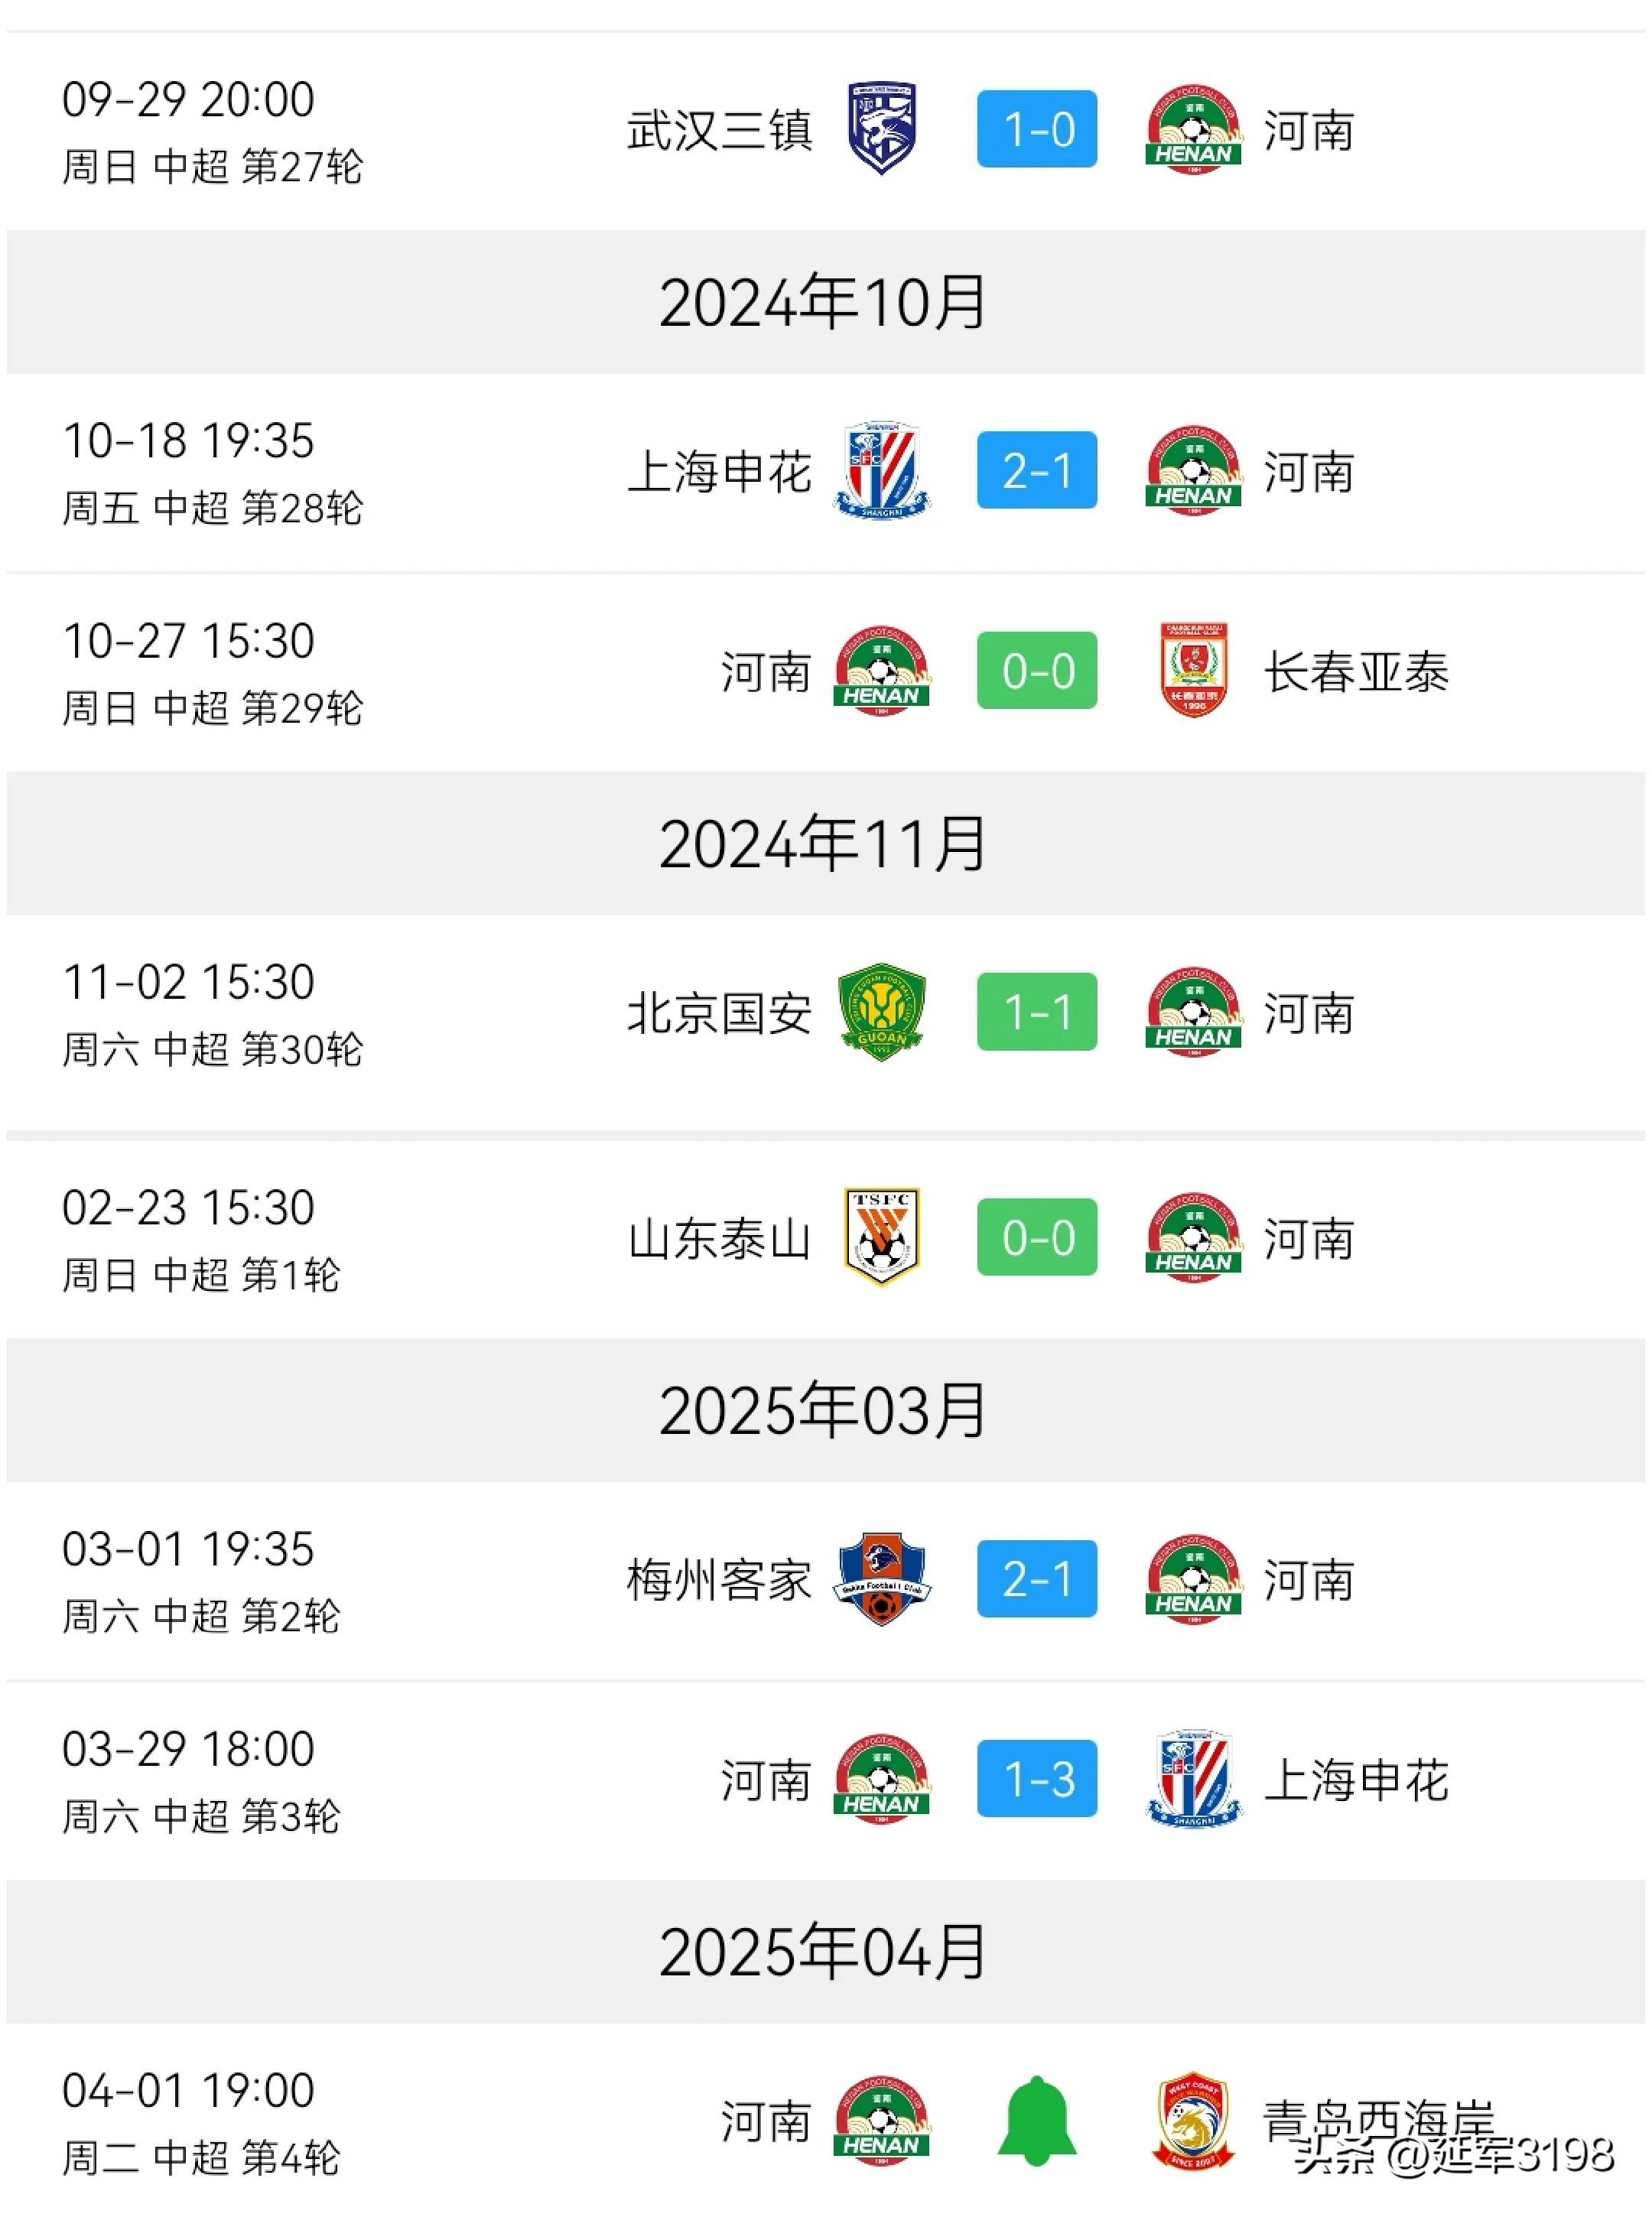Select the 2025年03月 month header
The image size is (1652, 2214).
(824, 1410)
